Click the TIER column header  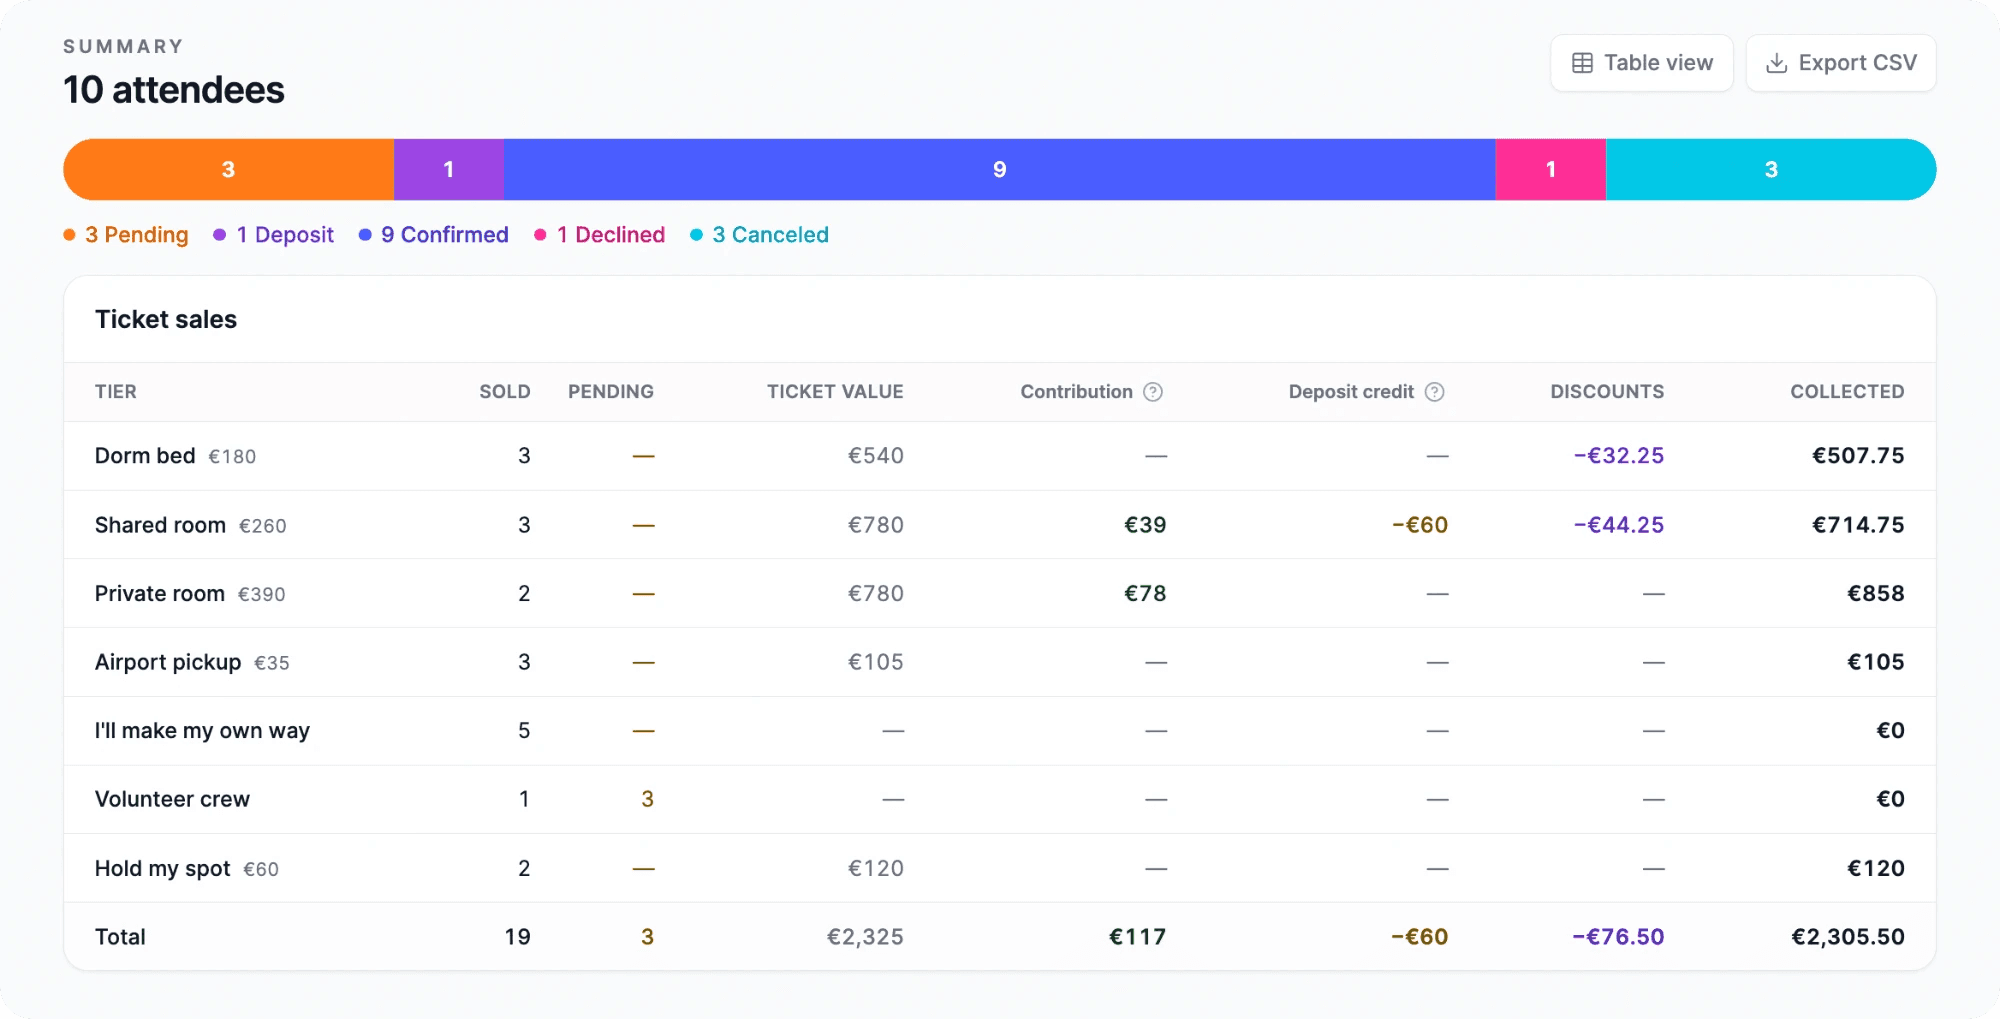point(116,392)
